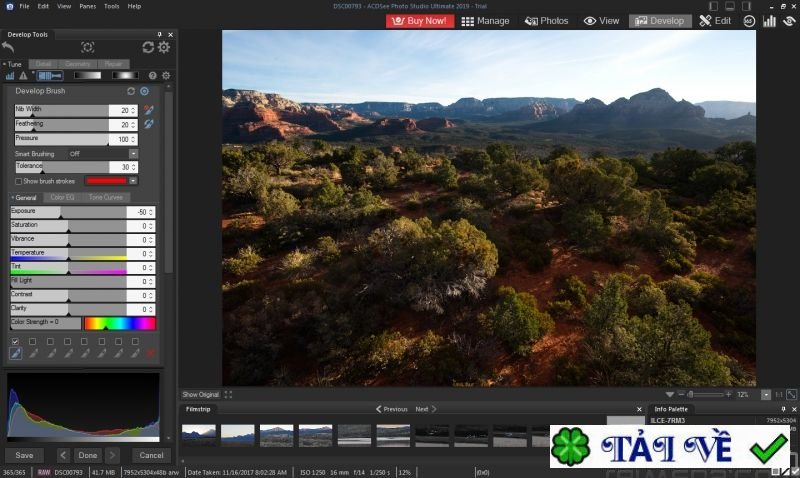Open brush stroke color dropdown
Image resolution: width=800 pixels, height=478 pixels.
tap(133, 181)
